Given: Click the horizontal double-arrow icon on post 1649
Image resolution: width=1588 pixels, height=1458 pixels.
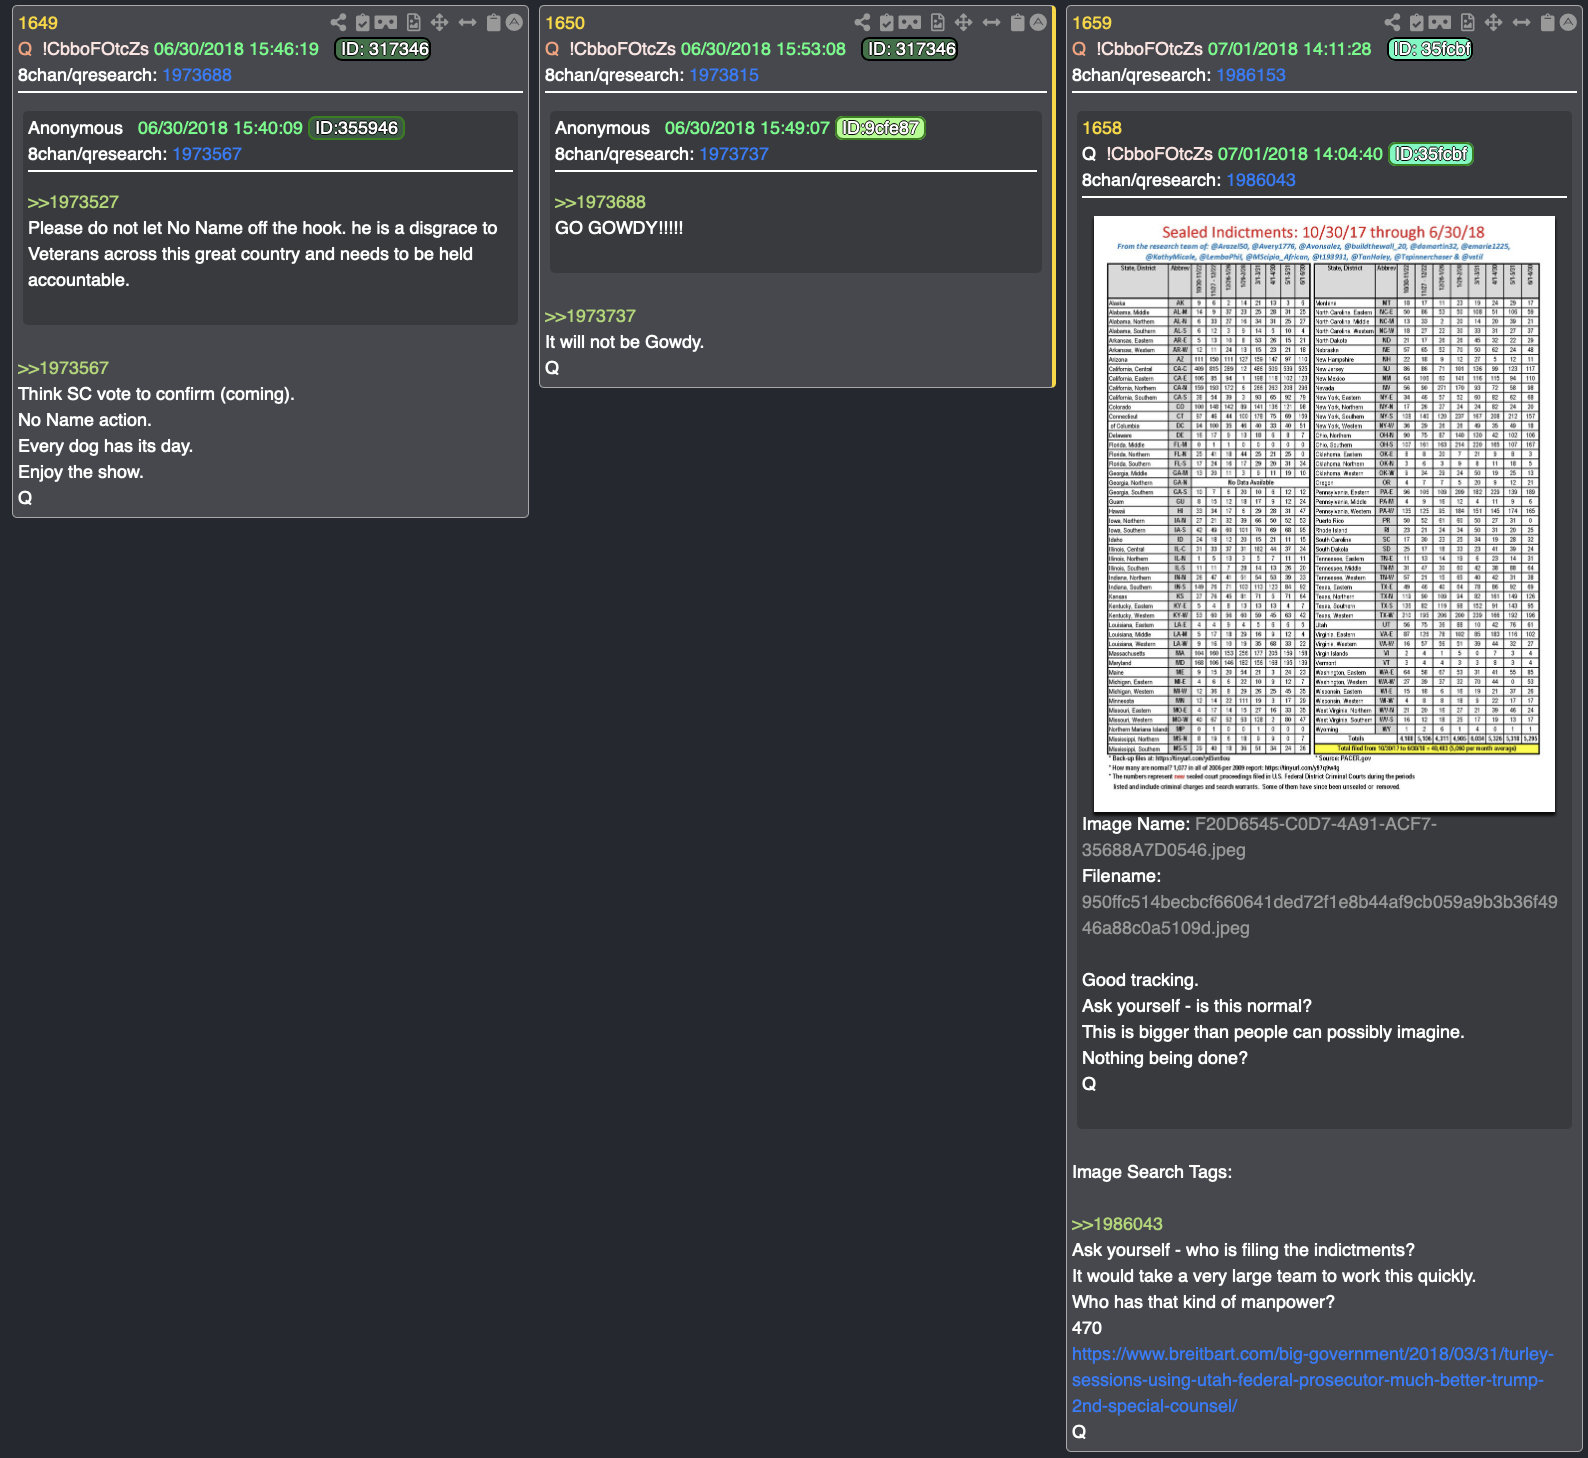Looking at the screenshot, I should click(x=467, y=22).
